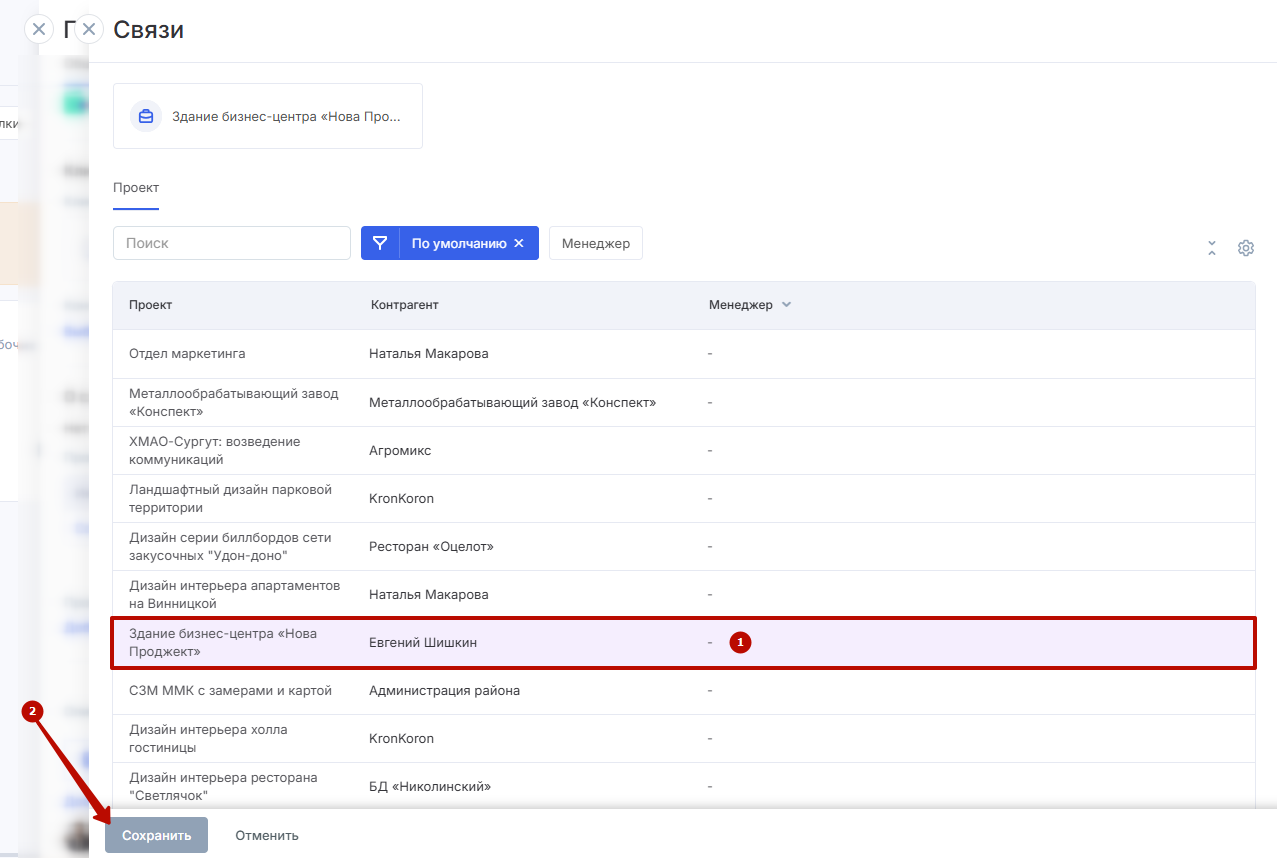Screen dimensions: 1277x858
Task: Select the Отдел маркетинга project row
Action: [x=187, y=354]
